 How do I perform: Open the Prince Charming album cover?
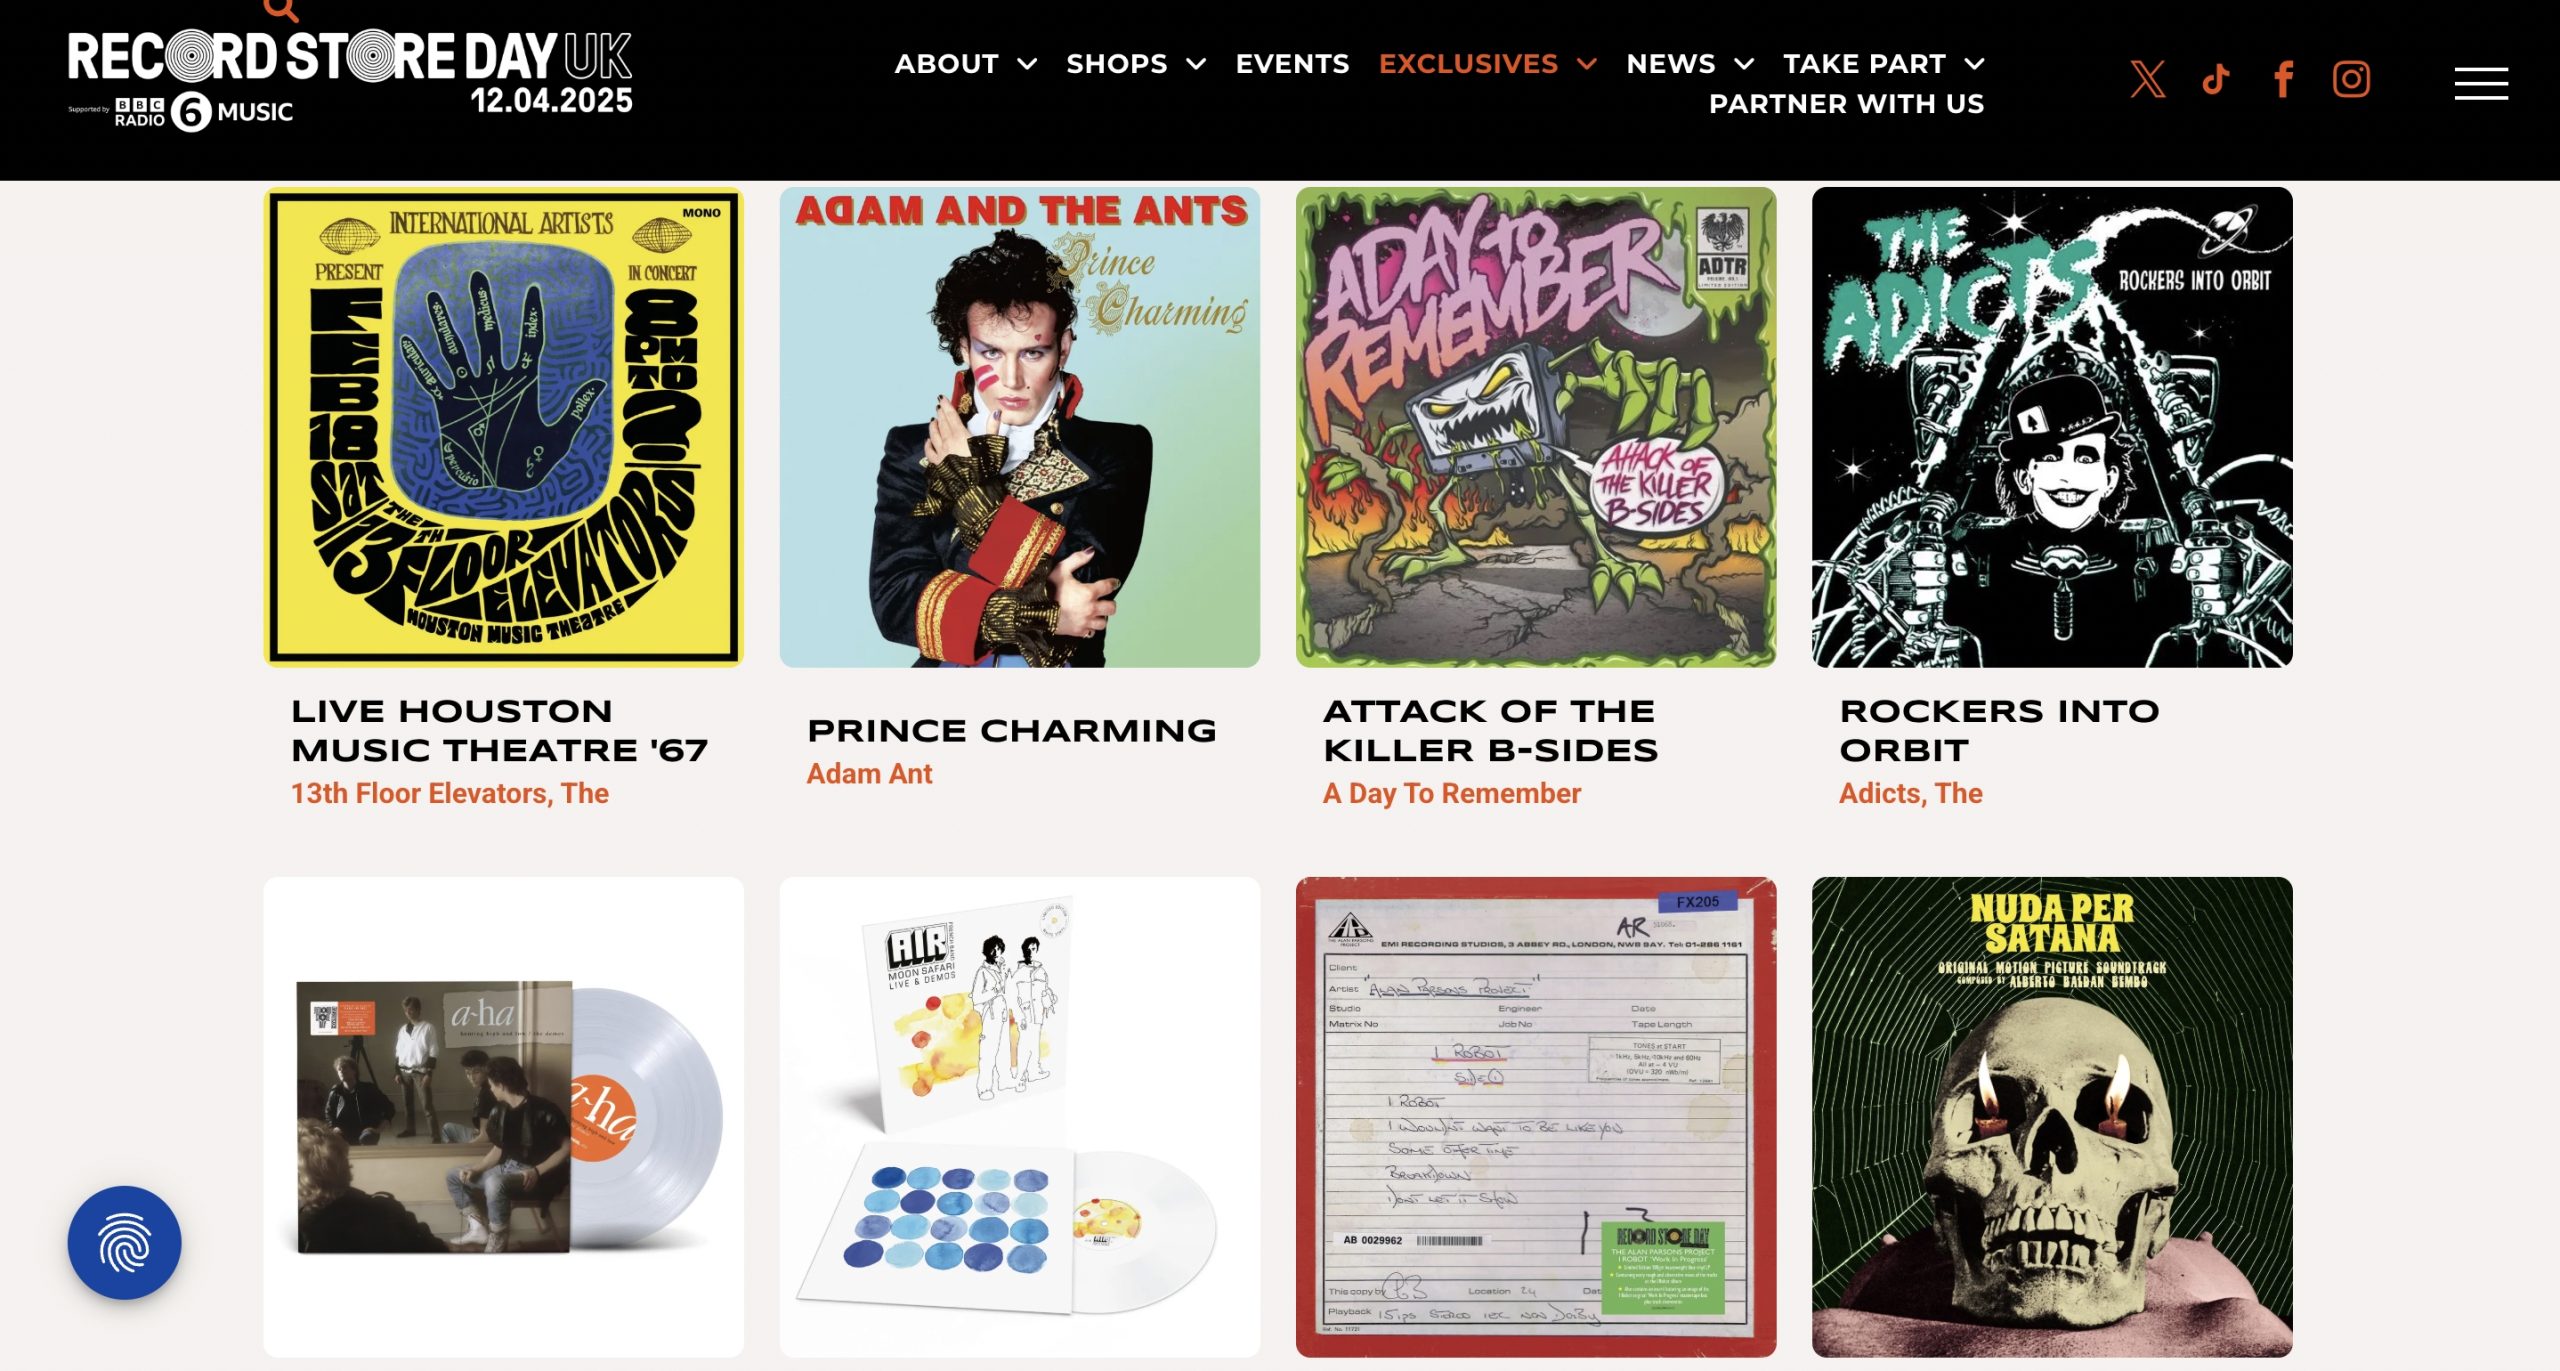[1019, 427]
